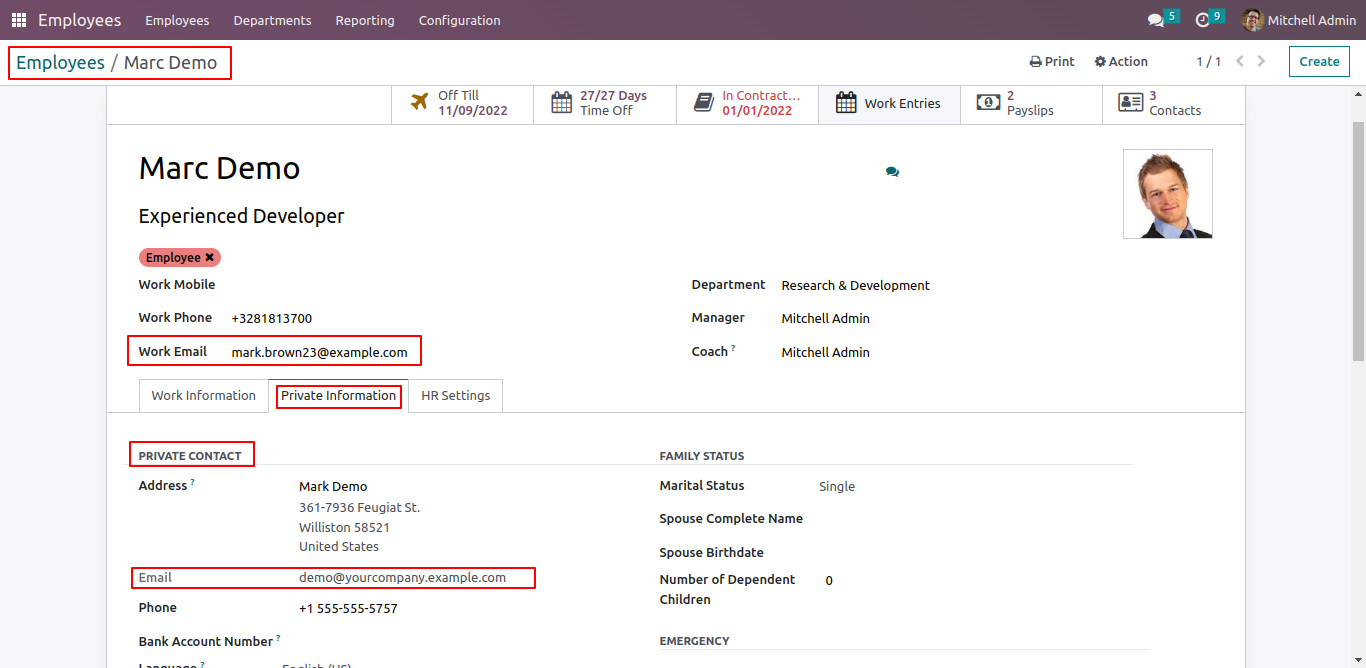Remove the Employee tag with the x

pos(209,257)
